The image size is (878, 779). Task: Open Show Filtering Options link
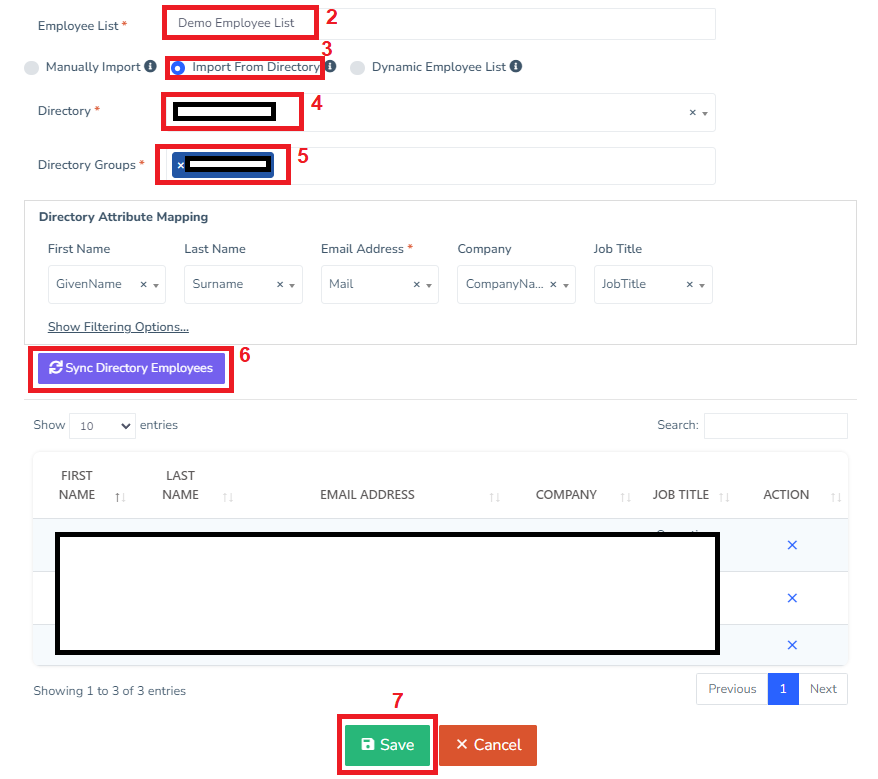118,327
